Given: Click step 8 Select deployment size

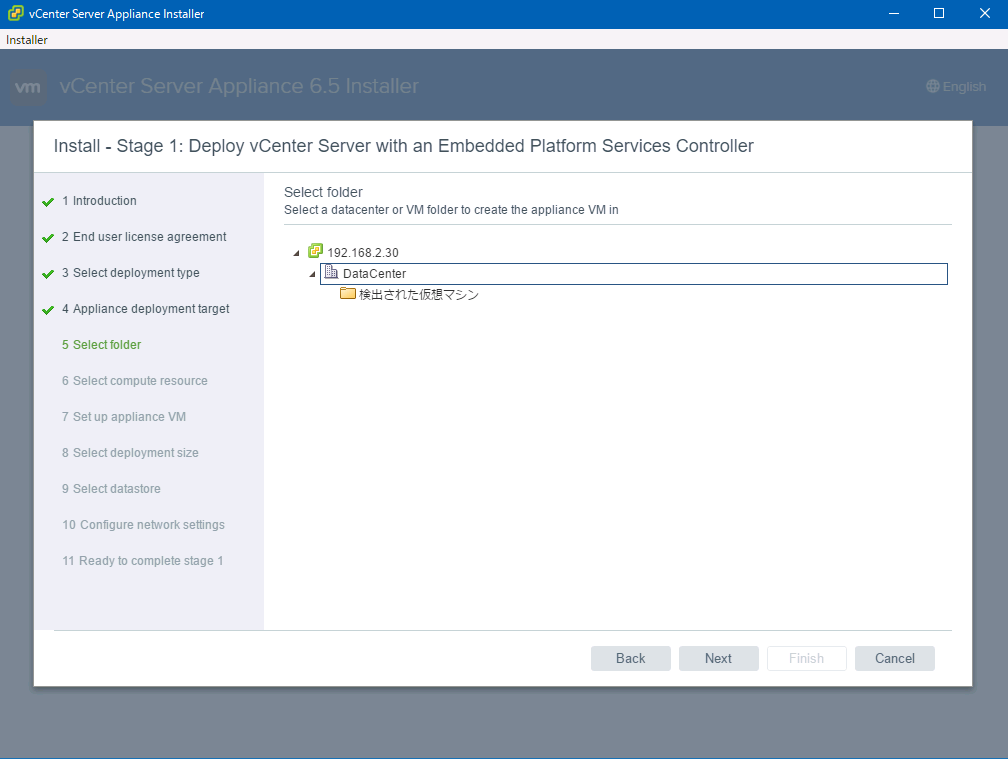Looking at the screenshot, I should (x=130, y=452).
